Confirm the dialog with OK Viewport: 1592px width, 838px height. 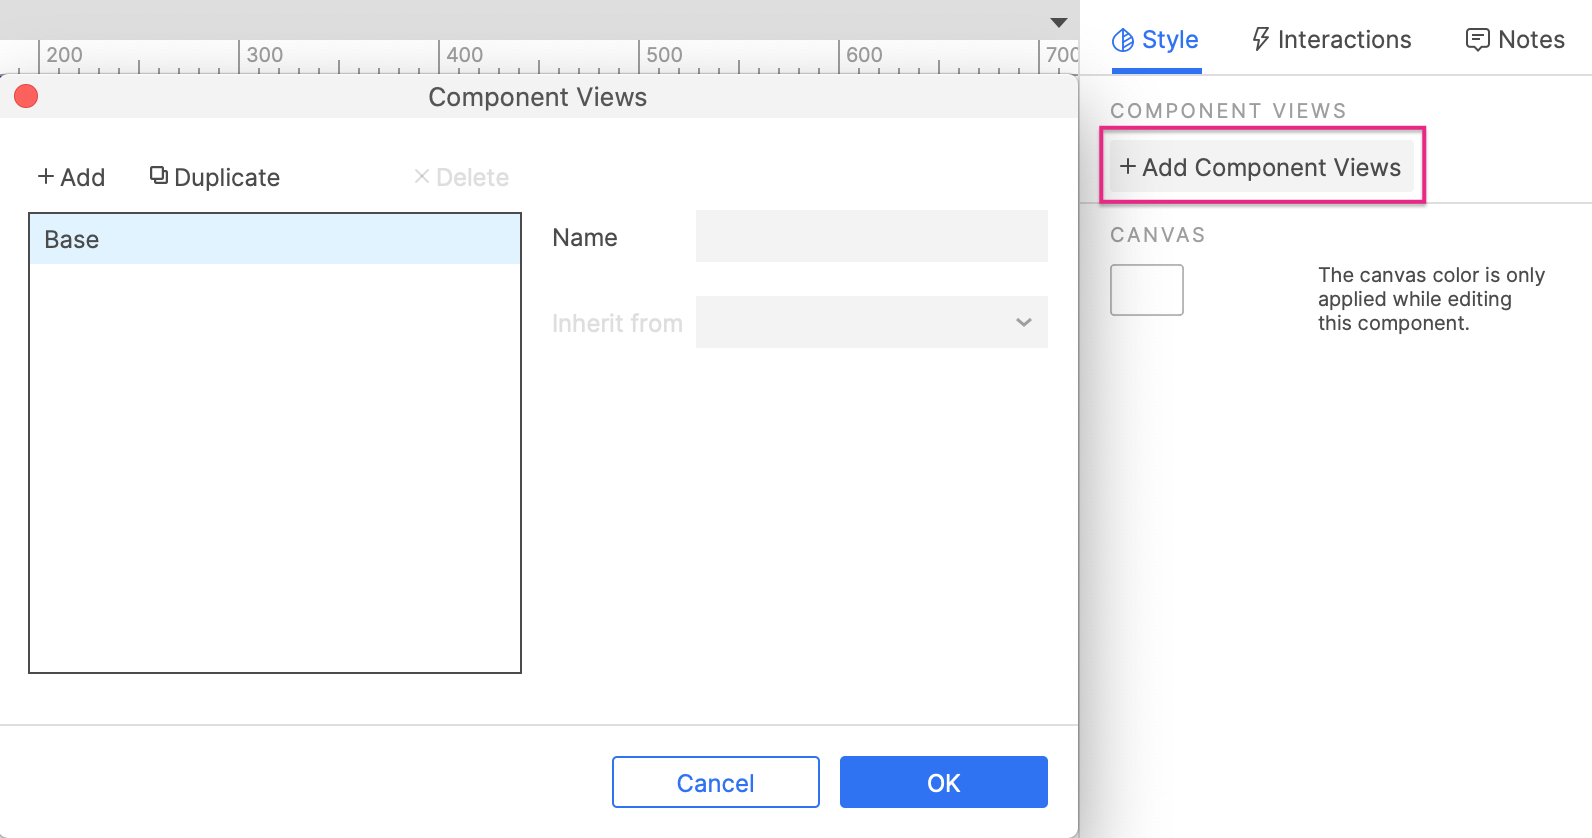[943, 782]
